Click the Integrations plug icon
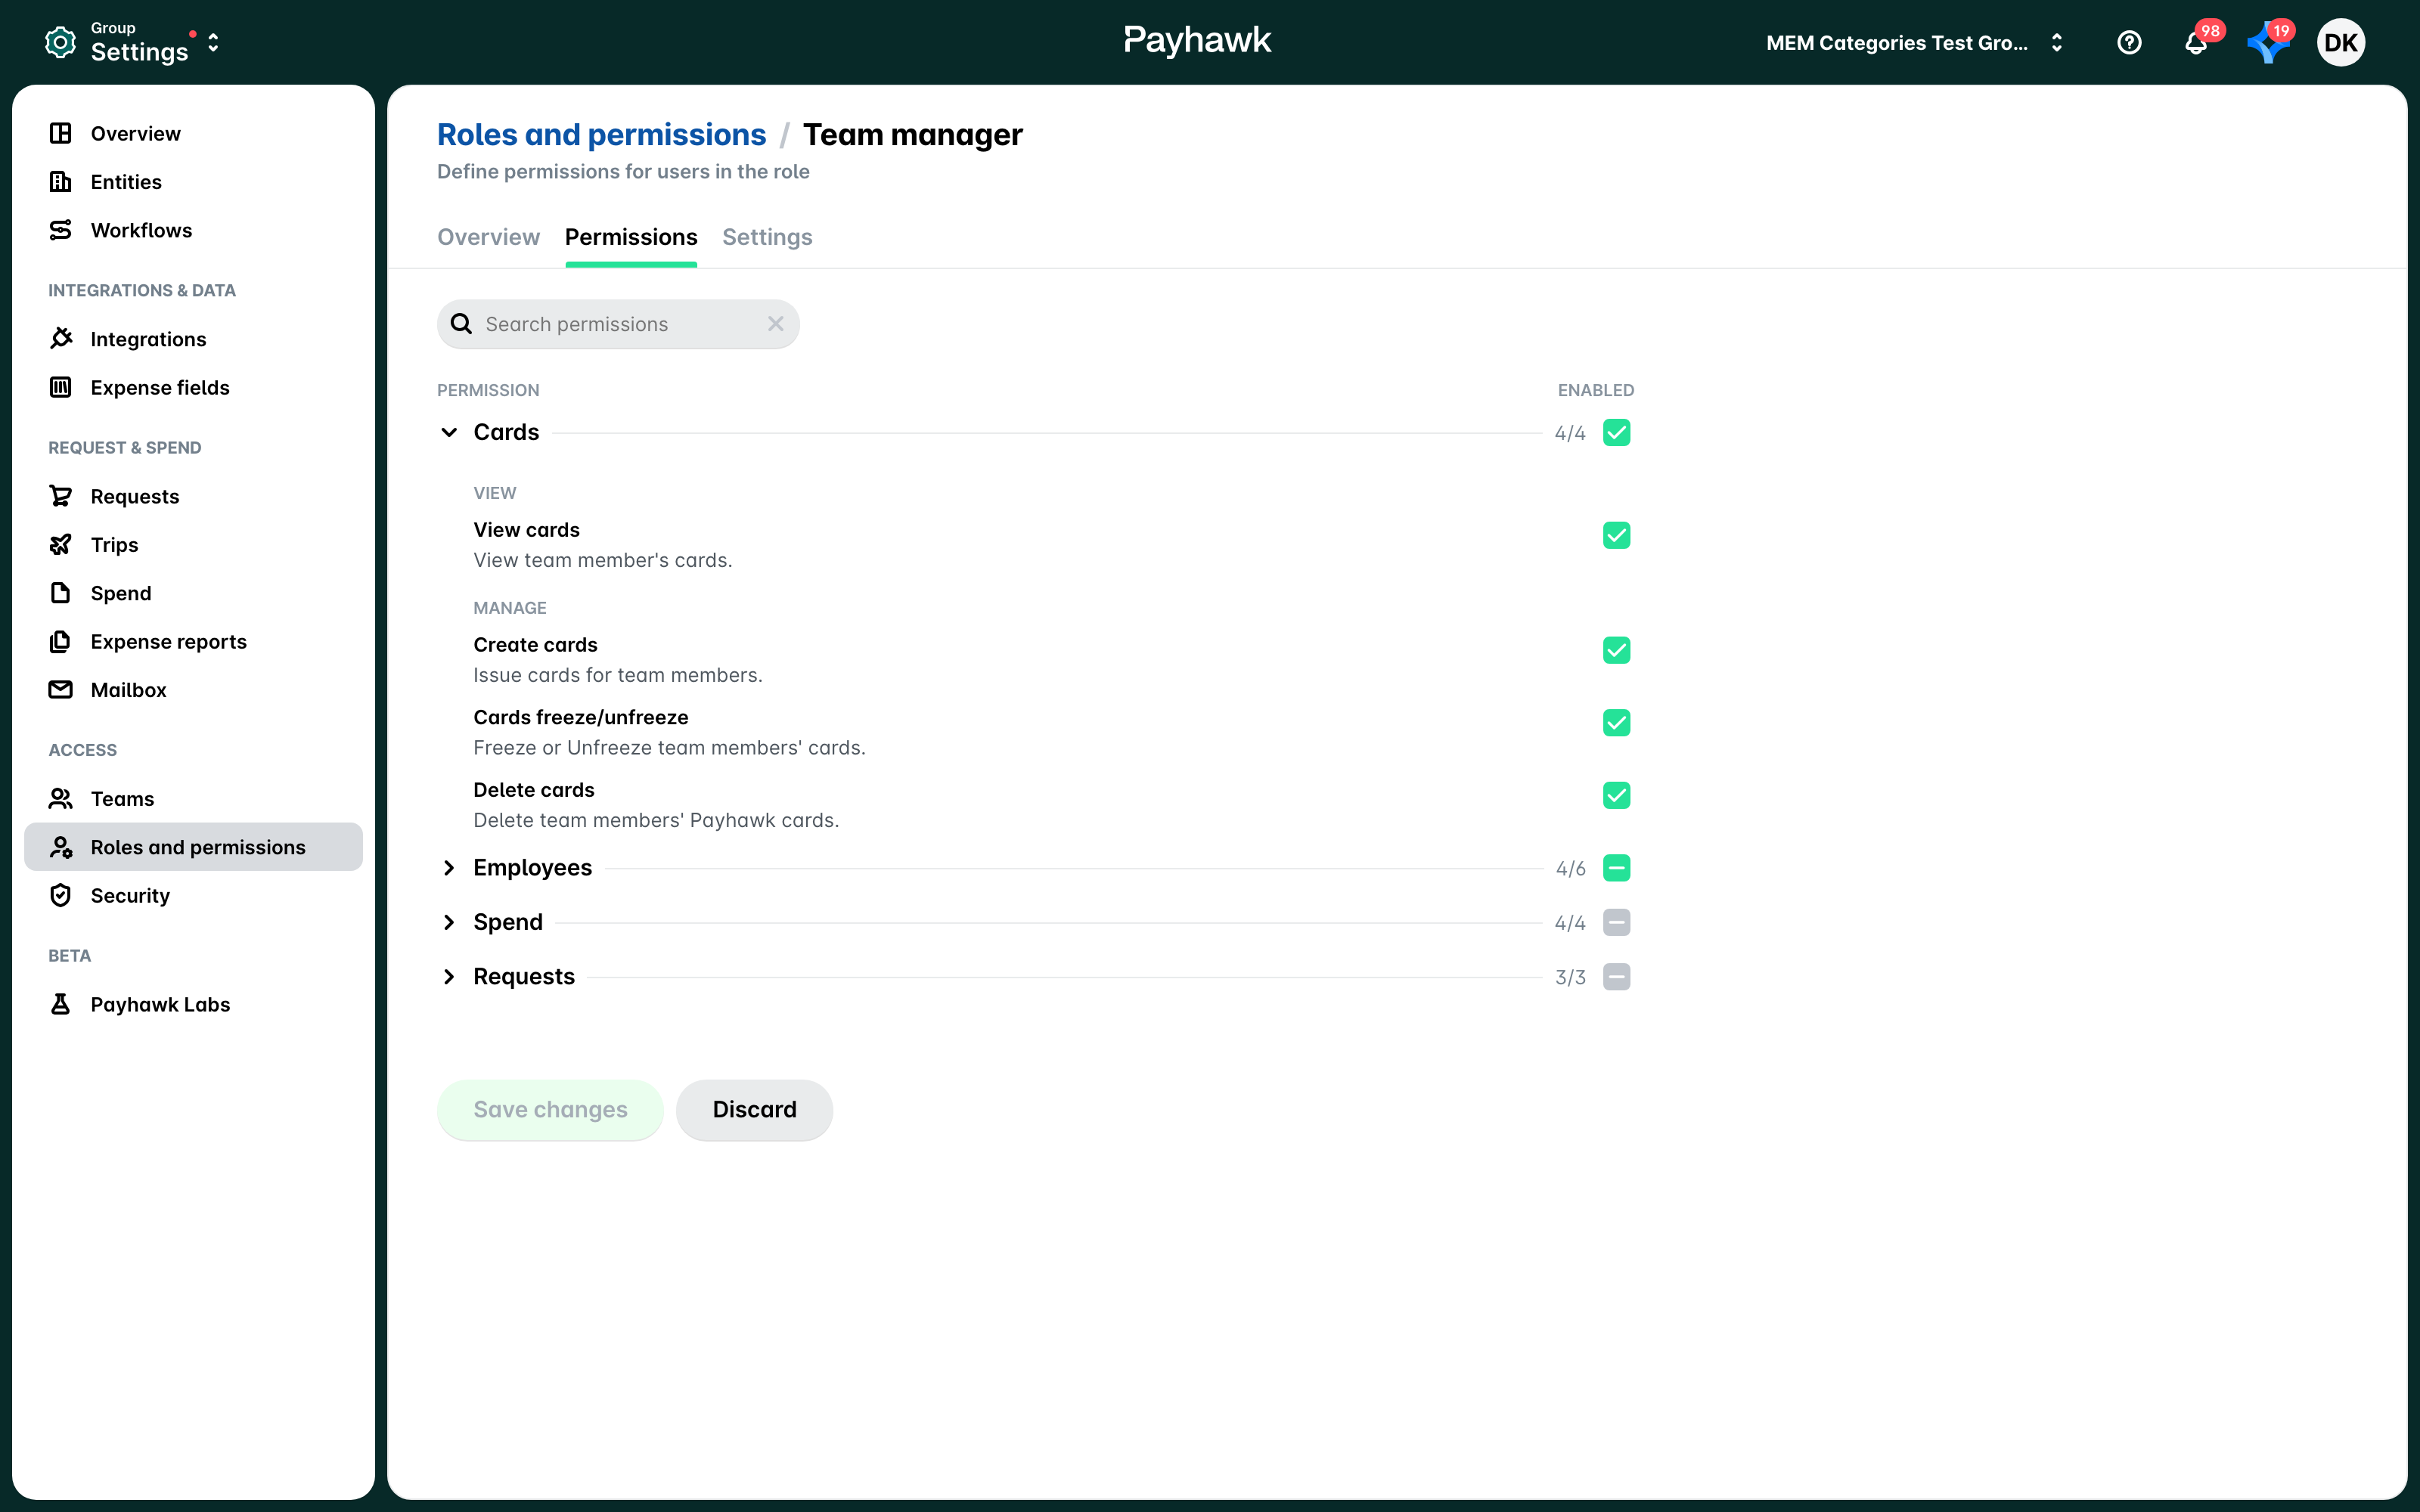This screenshot has width=2420, height=1512. click(60, 338)
